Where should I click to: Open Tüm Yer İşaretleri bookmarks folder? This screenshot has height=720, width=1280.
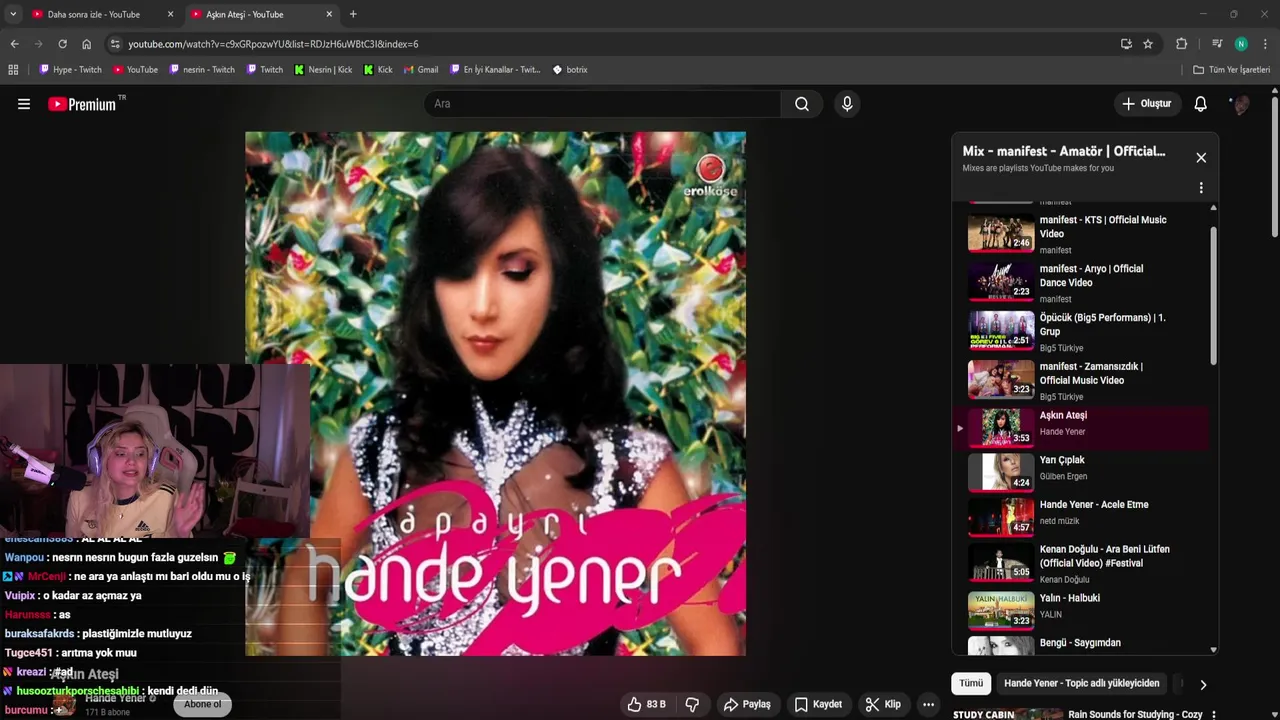(x=1231, y=70)
